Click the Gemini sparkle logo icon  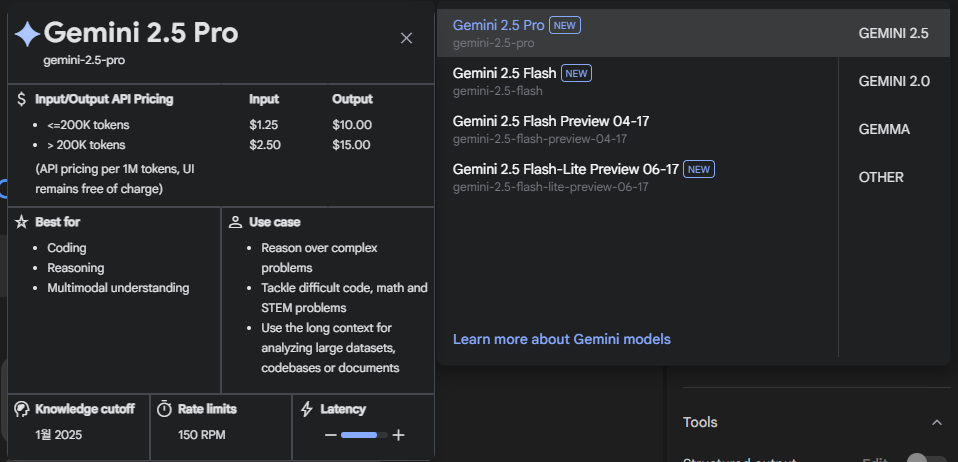27,34
